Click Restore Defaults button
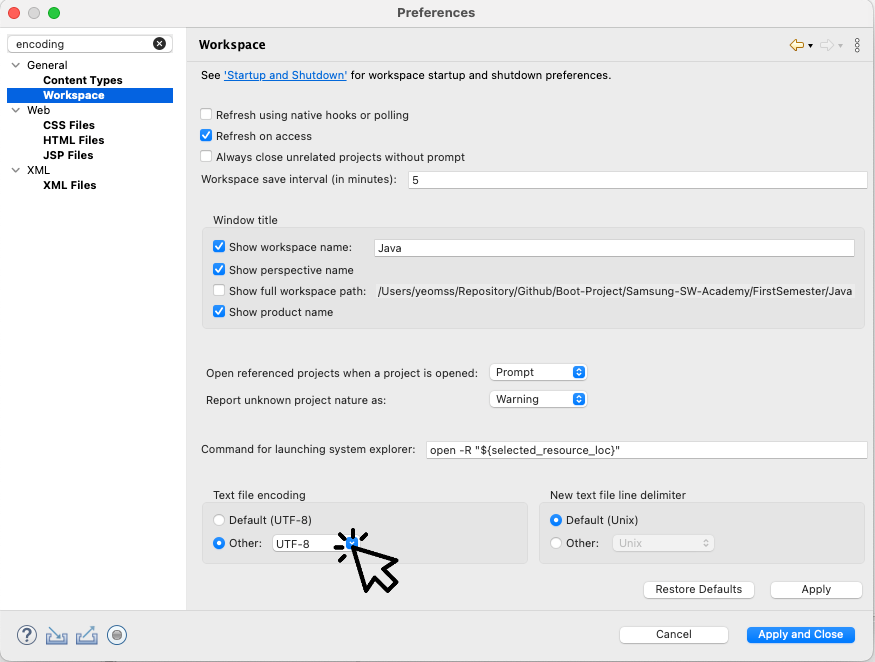This screenshot has height=662, width=875. [x=699, y=589]
